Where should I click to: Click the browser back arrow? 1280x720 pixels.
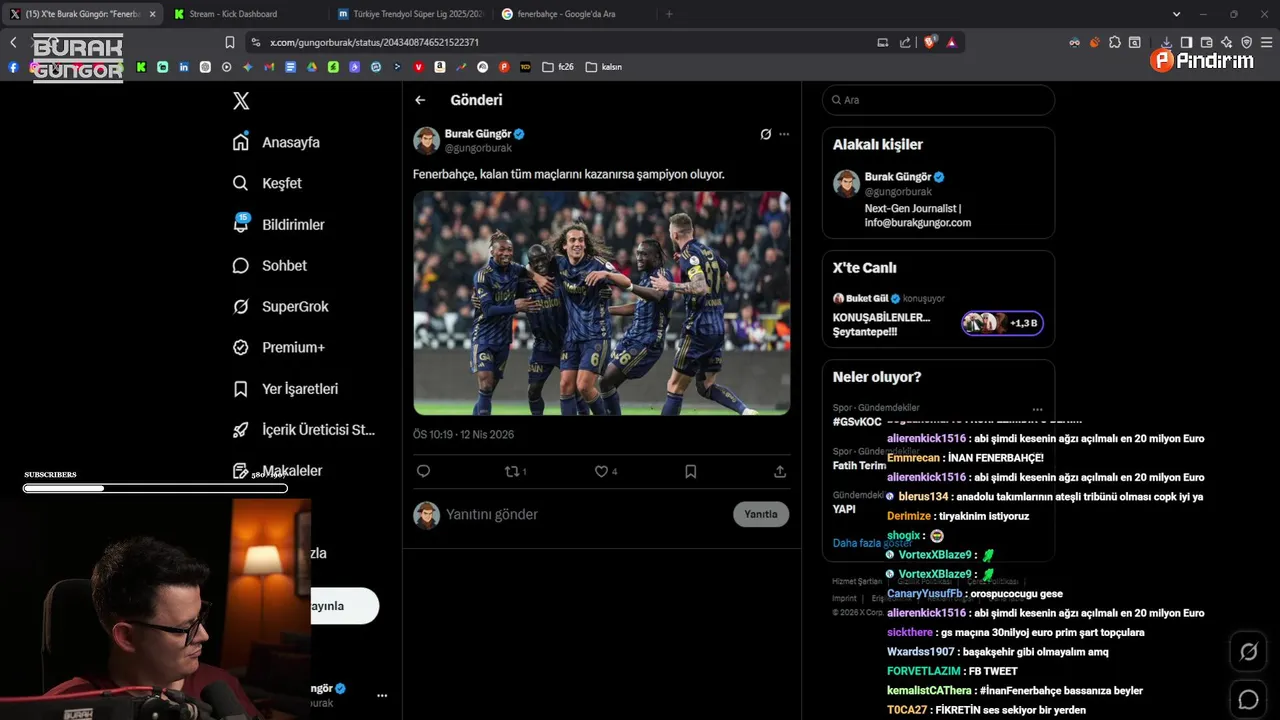[x=13, y=42]
